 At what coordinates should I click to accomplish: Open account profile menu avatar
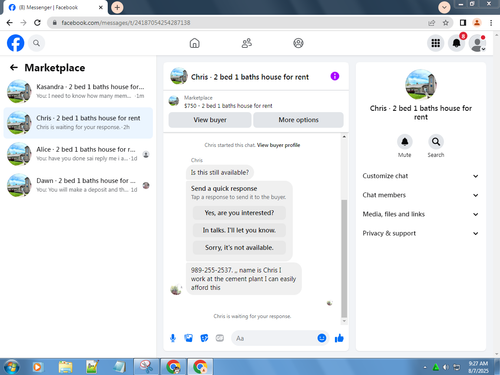click(477, 43)
